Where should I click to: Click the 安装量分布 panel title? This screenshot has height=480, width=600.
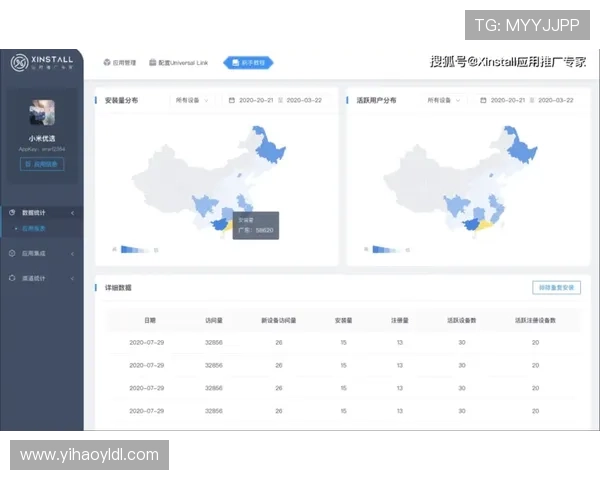coord(121,100)
